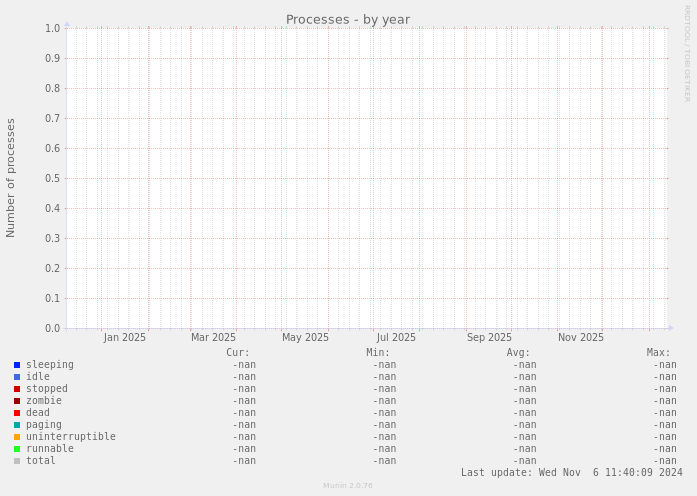Click the total row Cur '-nan' value
Image resolution: width=697 pixels, height=496 pixels.
pyautogui.click(x=244, y=461)
